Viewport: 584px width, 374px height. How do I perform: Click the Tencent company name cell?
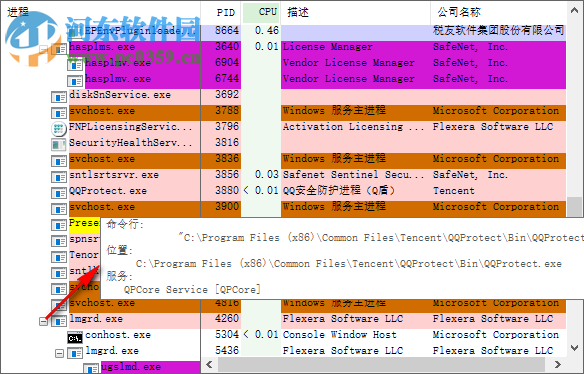pos(454,191)
